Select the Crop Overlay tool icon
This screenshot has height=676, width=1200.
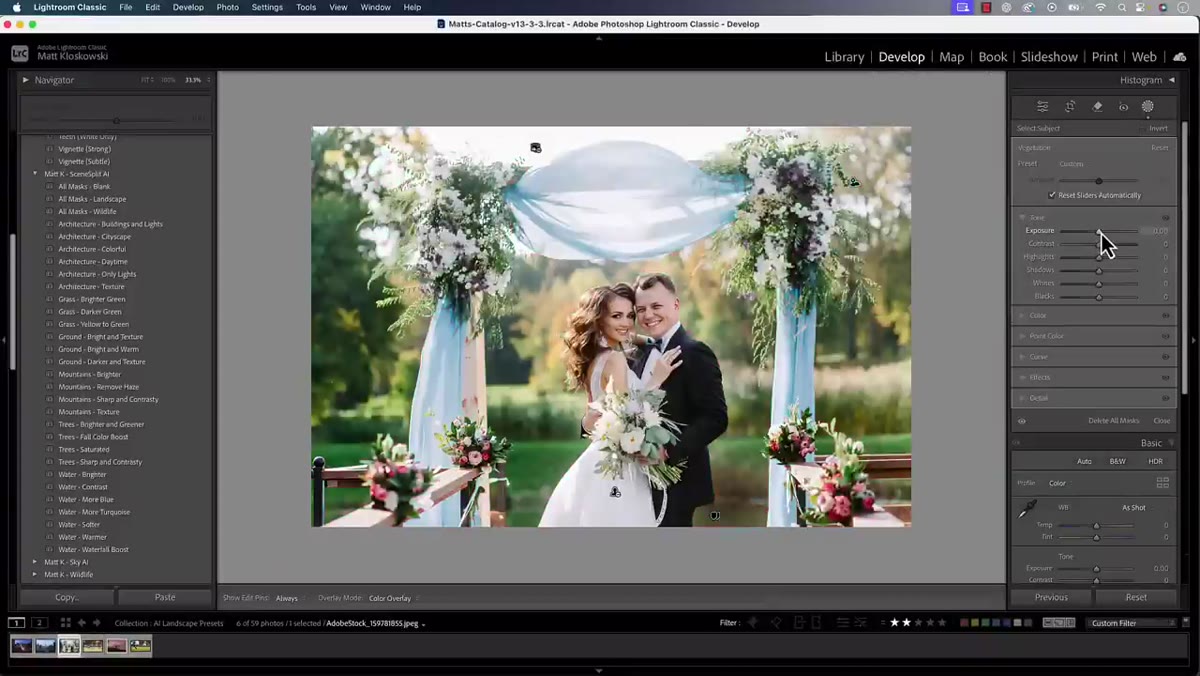click(x=1070, y=106)
